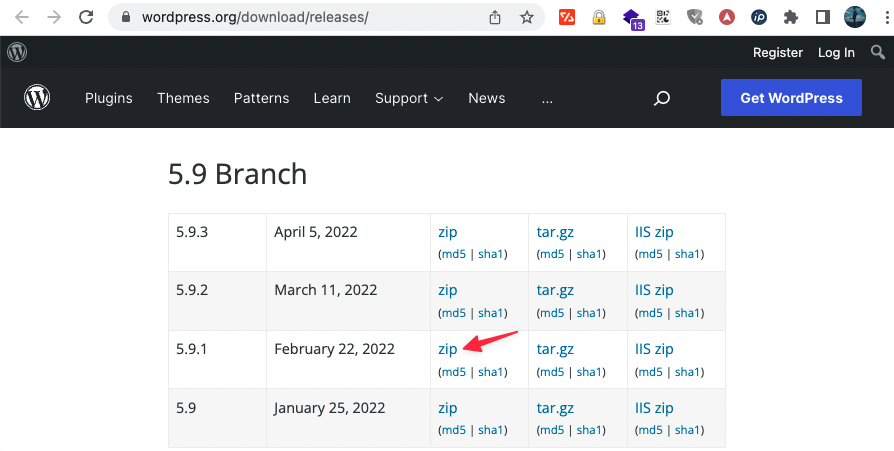Click the Chrome profile avatar

[855, 17]
